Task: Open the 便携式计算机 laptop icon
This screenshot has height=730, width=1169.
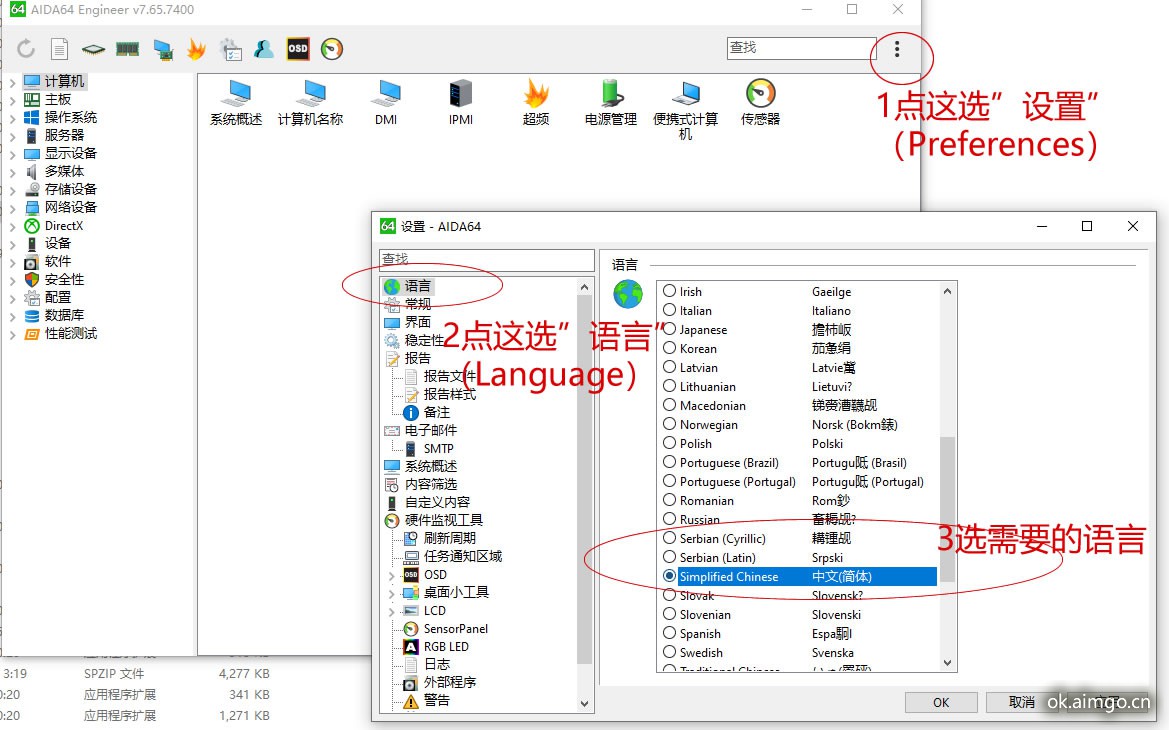Action: coord(686,110)
